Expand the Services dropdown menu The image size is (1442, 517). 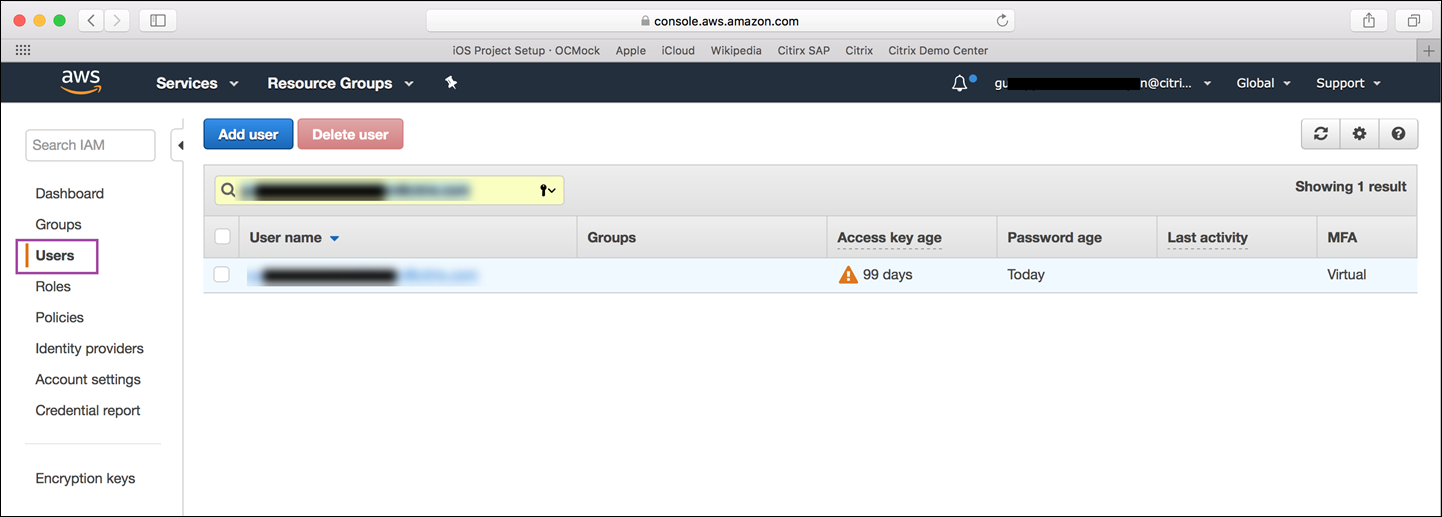(197, 83)
